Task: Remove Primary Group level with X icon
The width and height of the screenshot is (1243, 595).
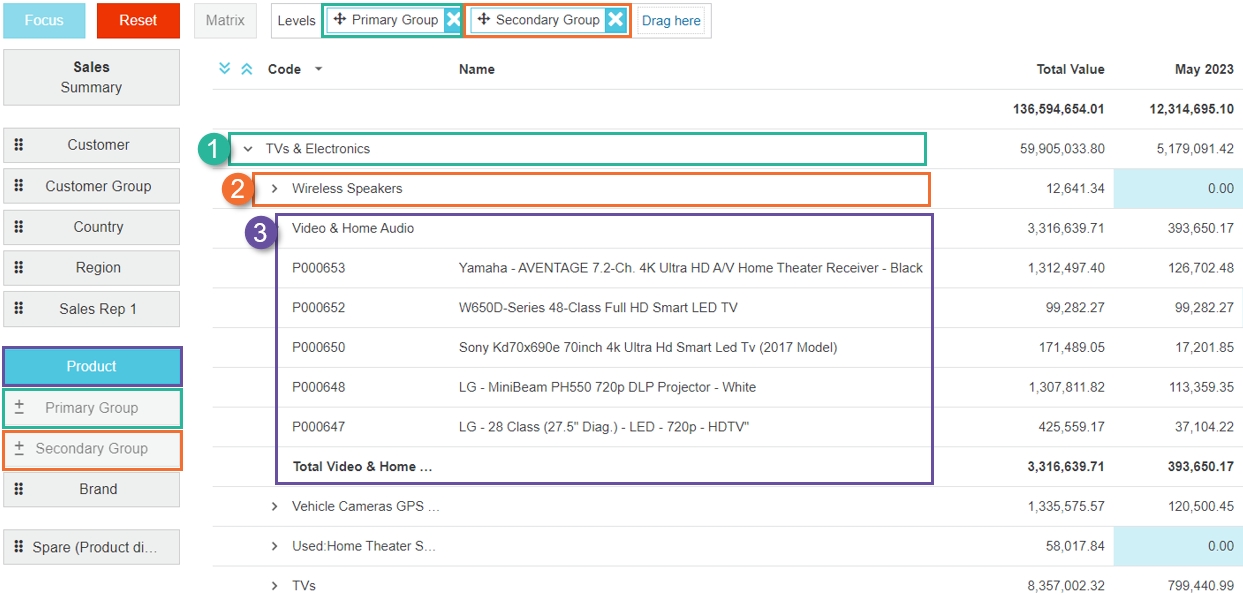Action: [453, 20]
